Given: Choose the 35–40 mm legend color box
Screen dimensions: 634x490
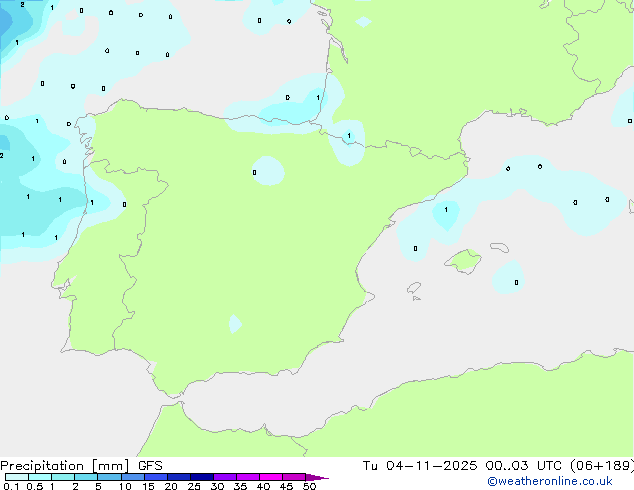Looking at the screenshot, I should 248,477.
